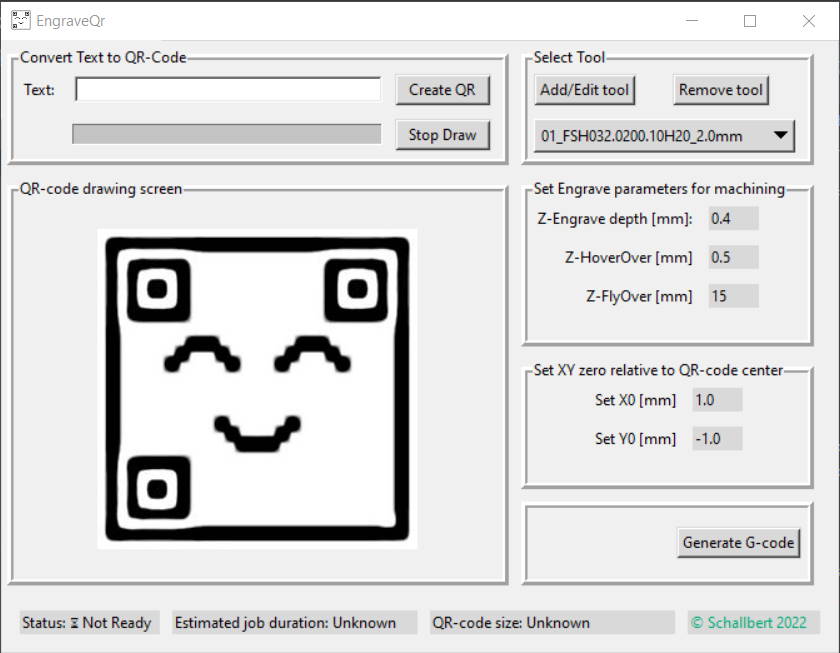Click the Z-FlyOver value field

pos(733,296)
